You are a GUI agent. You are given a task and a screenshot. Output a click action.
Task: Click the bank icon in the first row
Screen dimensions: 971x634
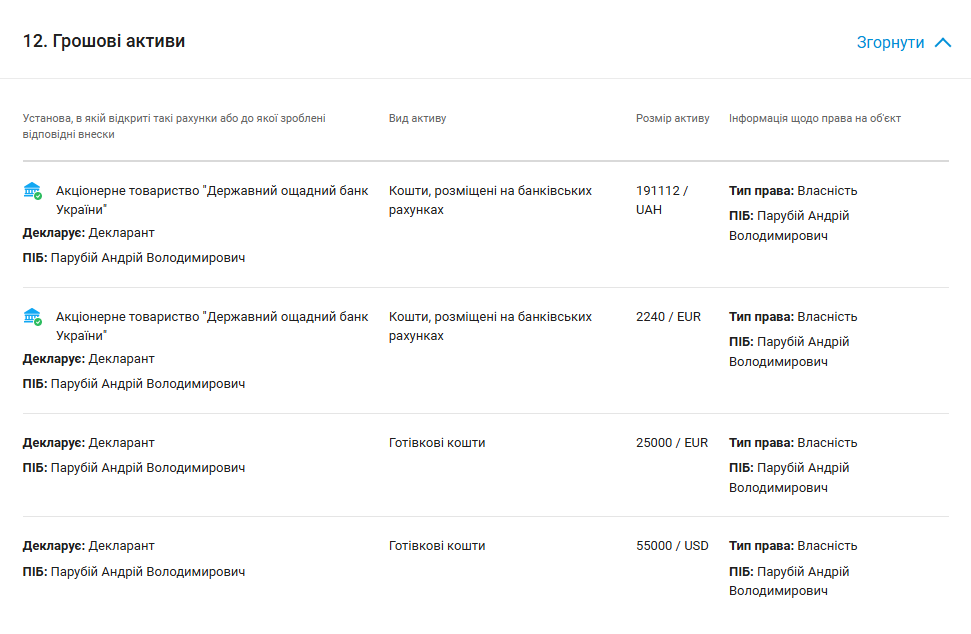point(33,191)
